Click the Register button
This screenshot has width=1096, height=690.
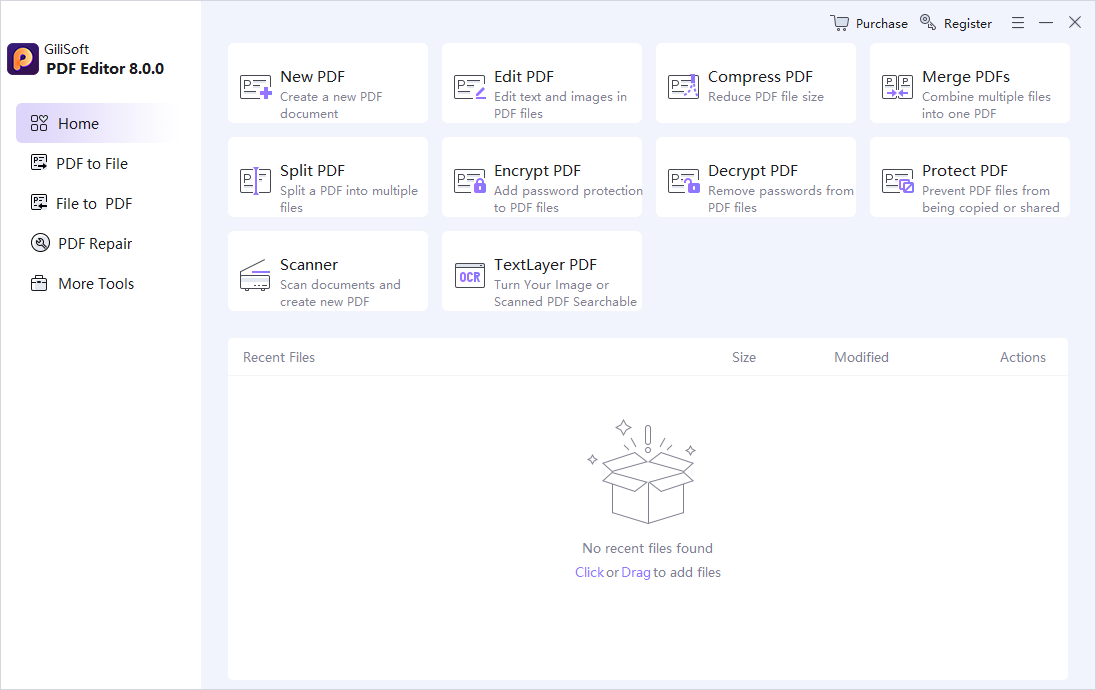[956, 23]
